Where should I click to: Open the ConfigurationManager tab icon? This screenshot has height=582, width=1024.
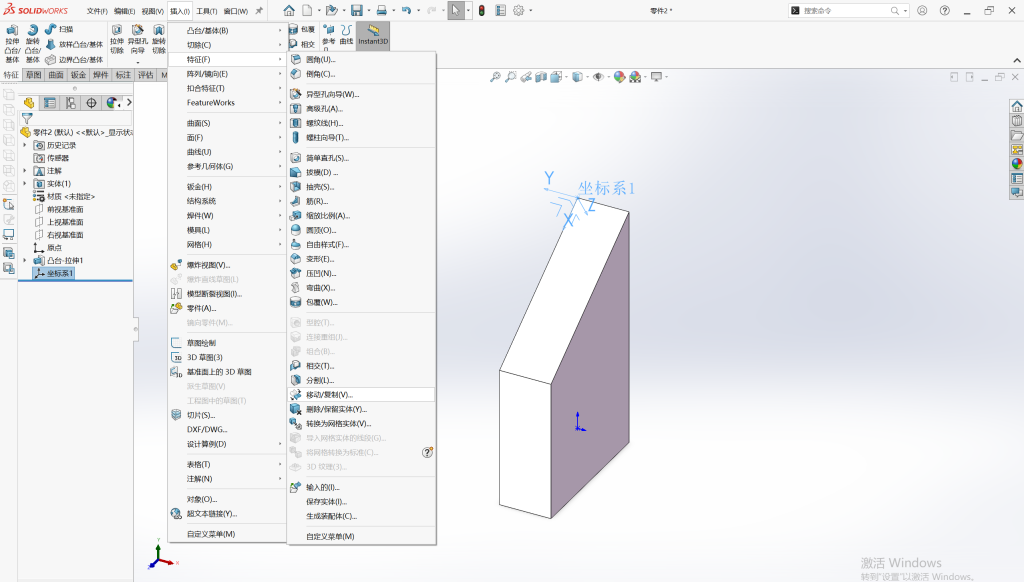71,103
